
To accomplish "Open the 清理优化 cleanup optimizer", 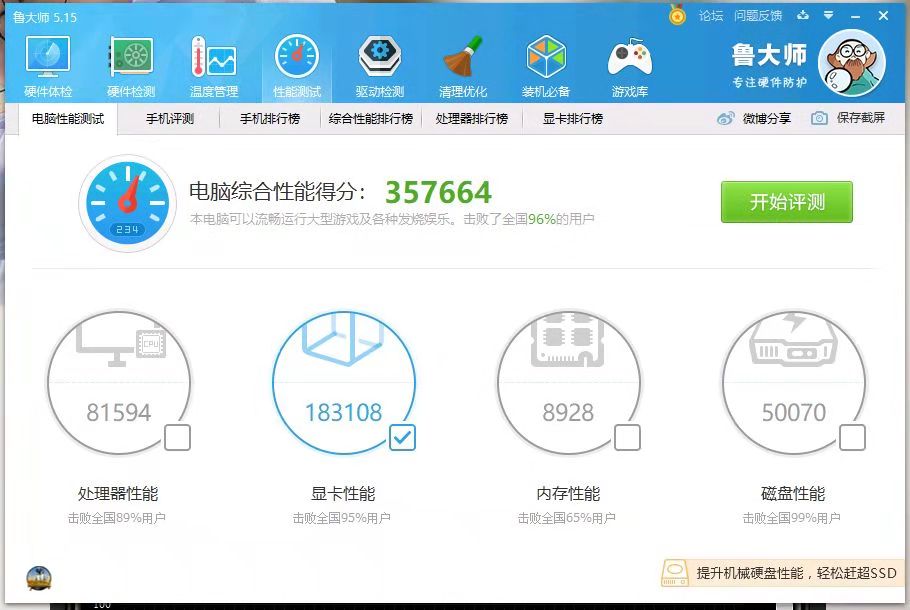I will [462, 63].
